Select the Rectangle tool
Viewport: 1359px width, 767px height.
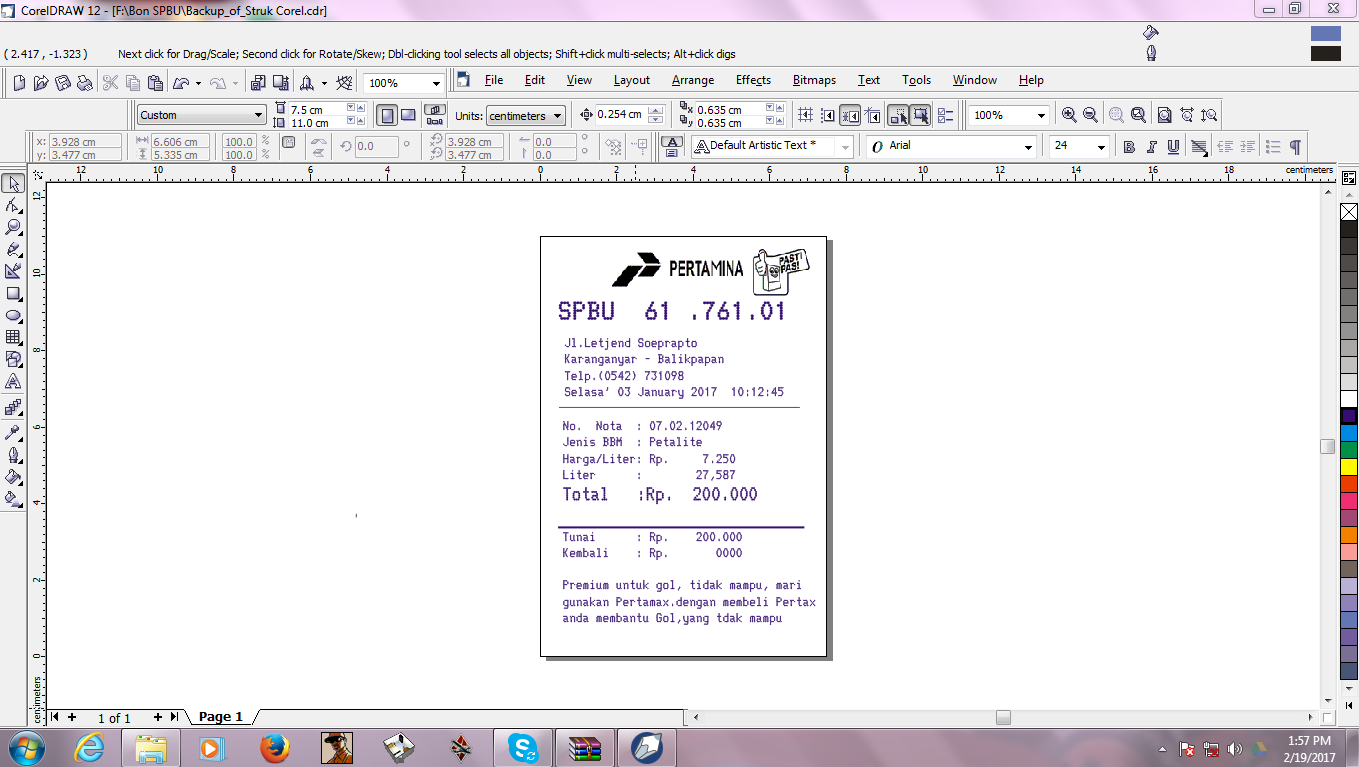pos(13,294)
